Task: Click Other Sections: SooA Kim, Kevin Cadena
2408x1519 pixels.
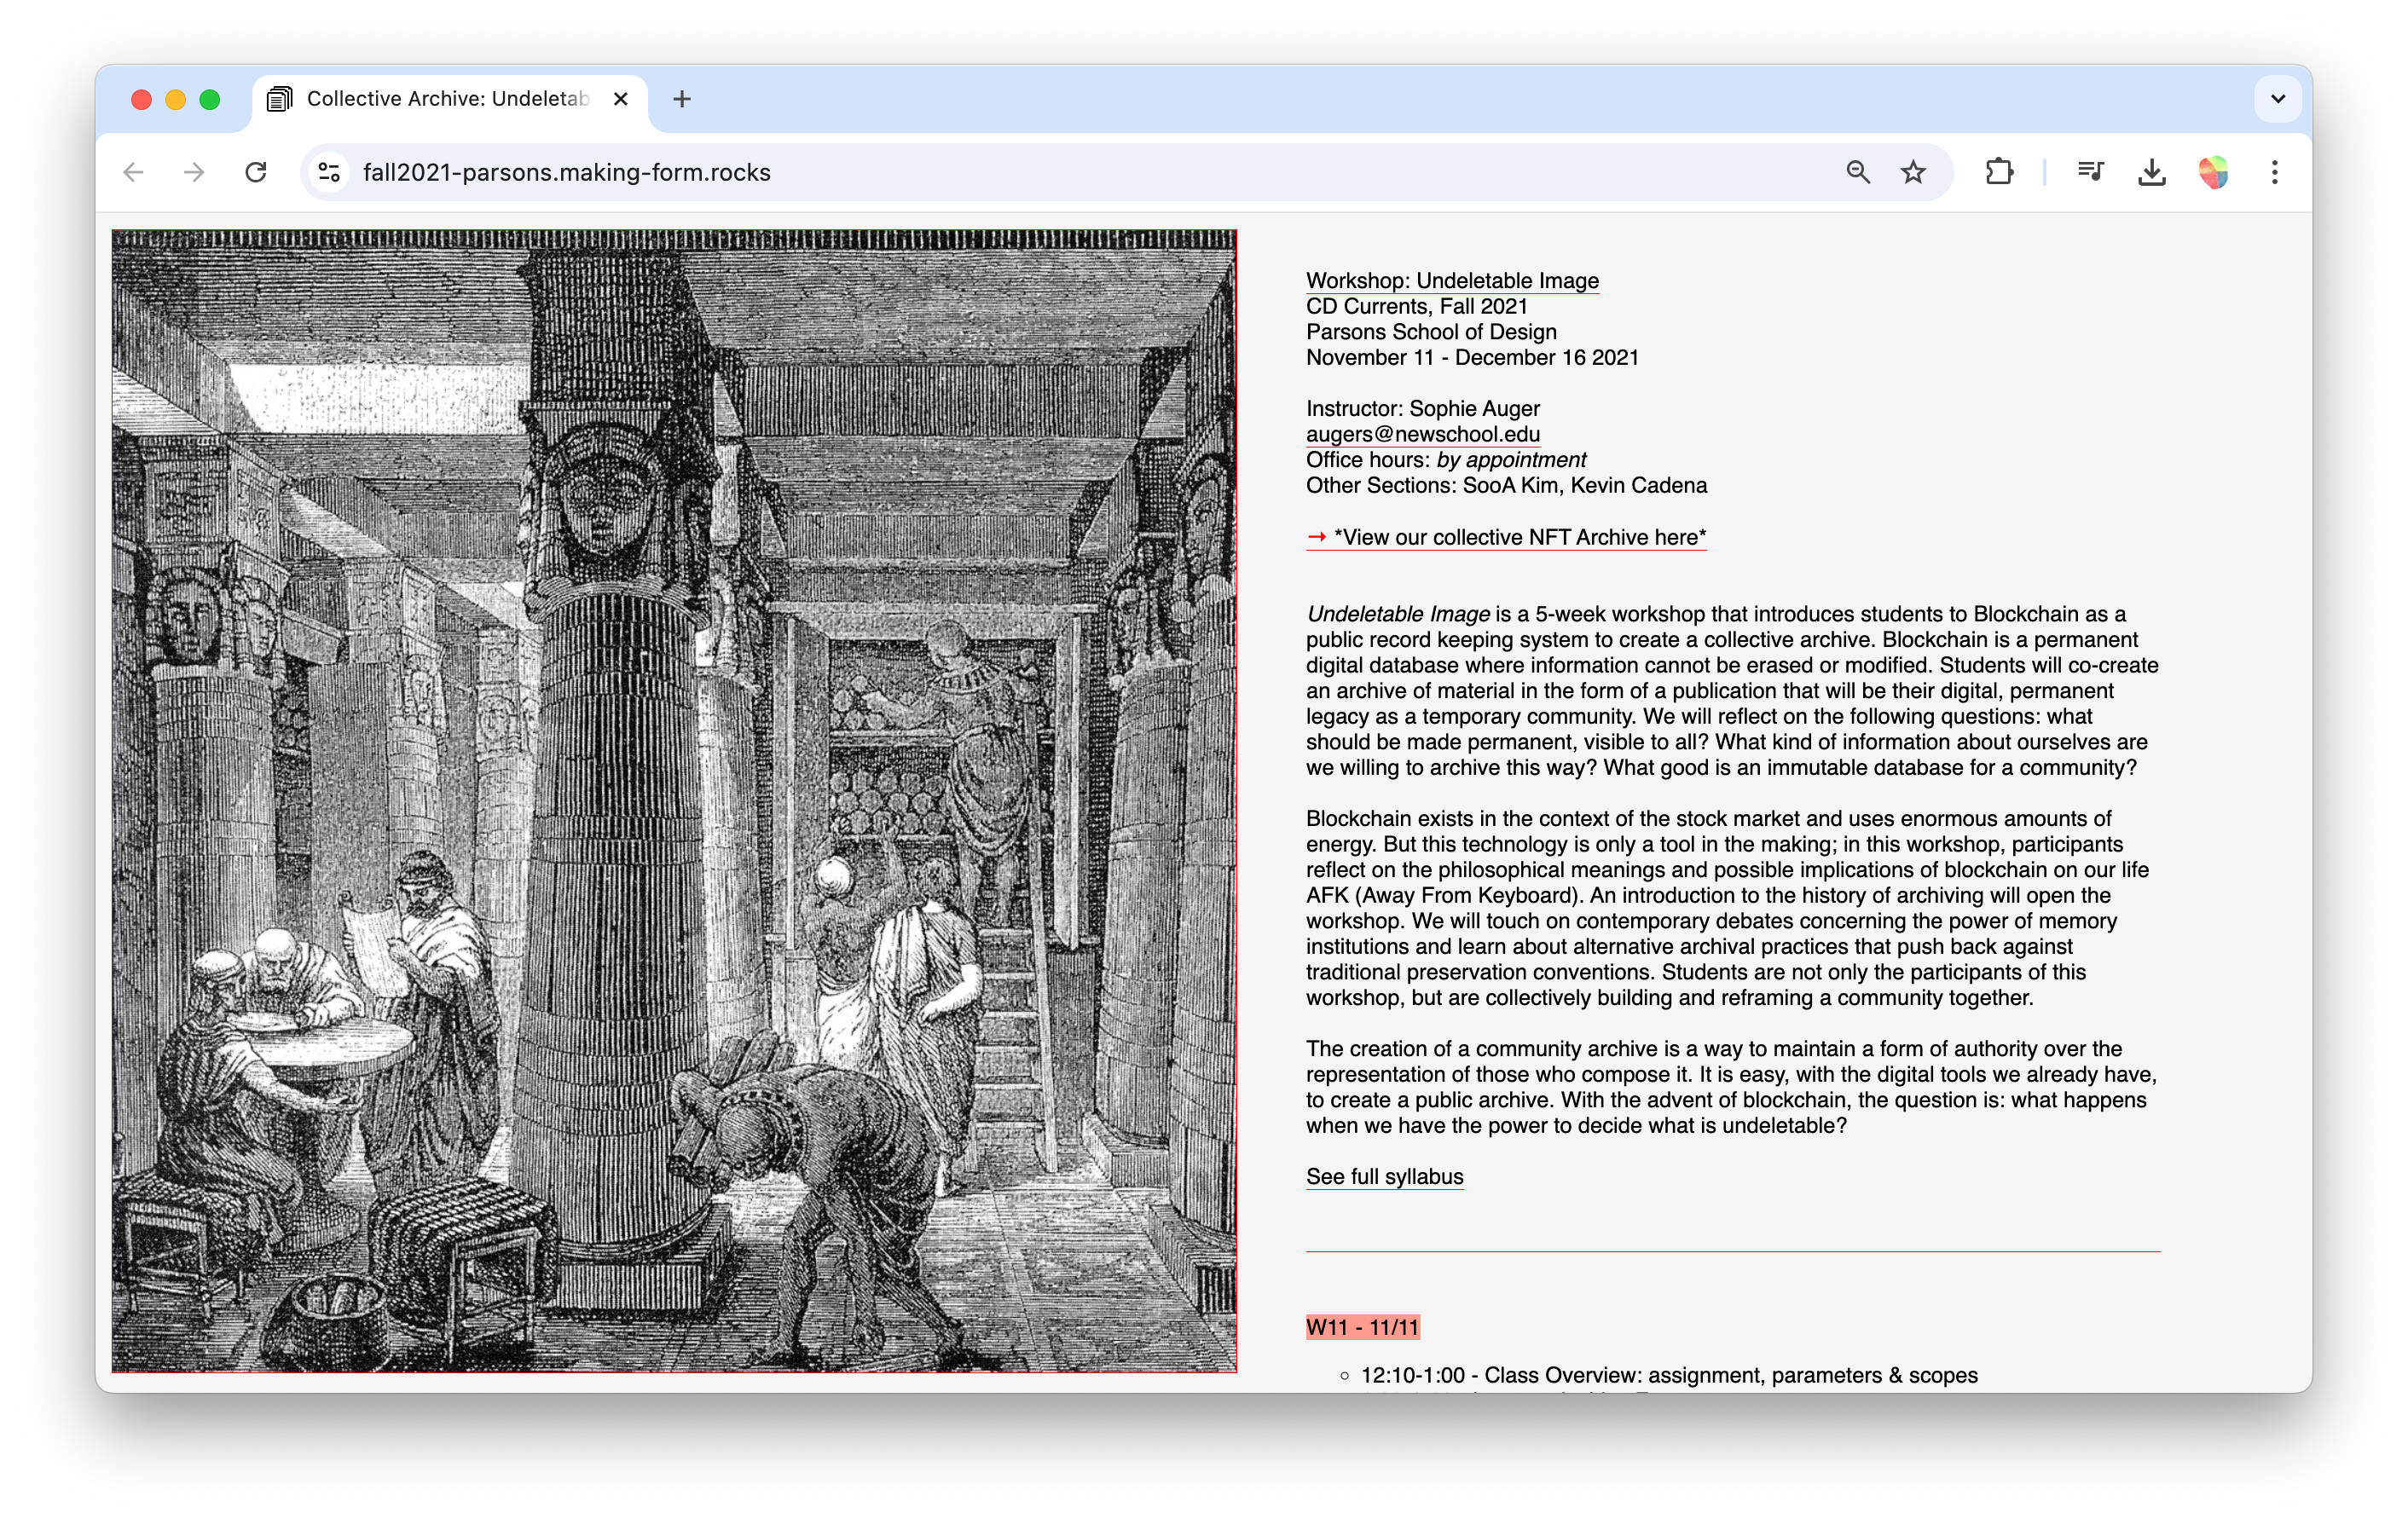Action: click(x=1506, y=486)
